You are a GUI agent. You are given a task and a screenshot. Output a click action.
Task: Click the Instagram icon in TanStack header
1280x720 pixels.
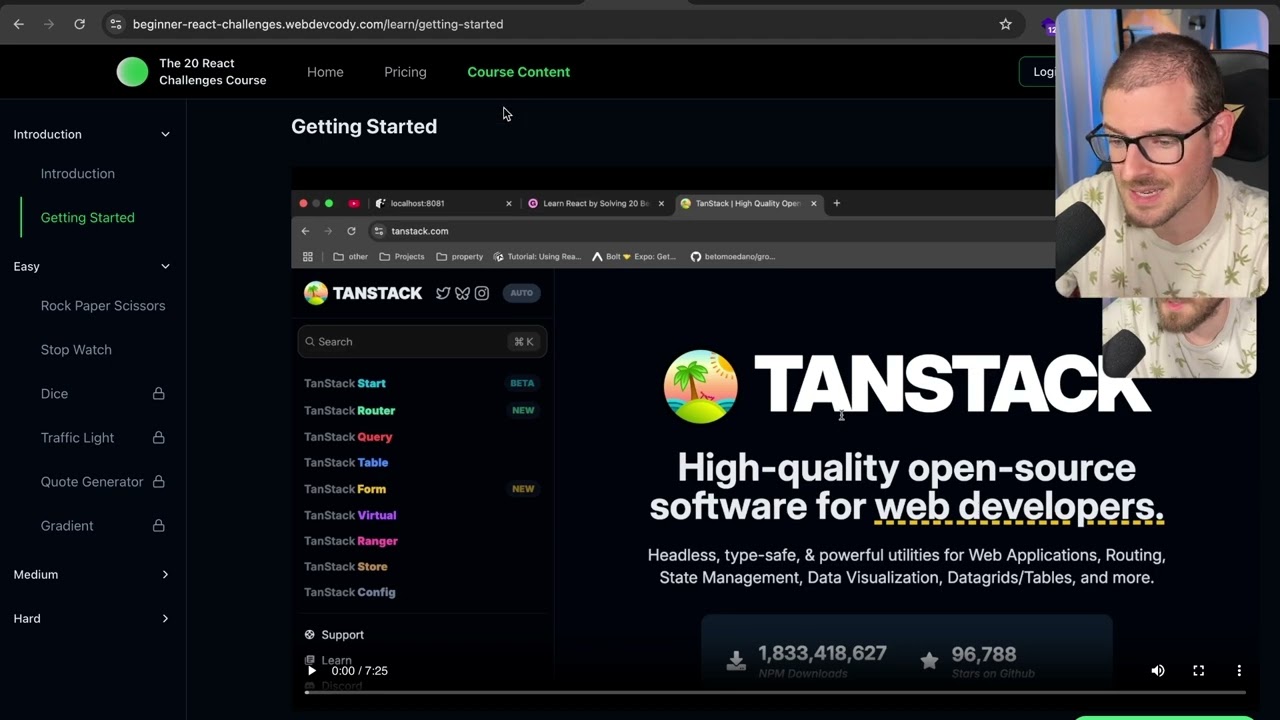point(482,293)
